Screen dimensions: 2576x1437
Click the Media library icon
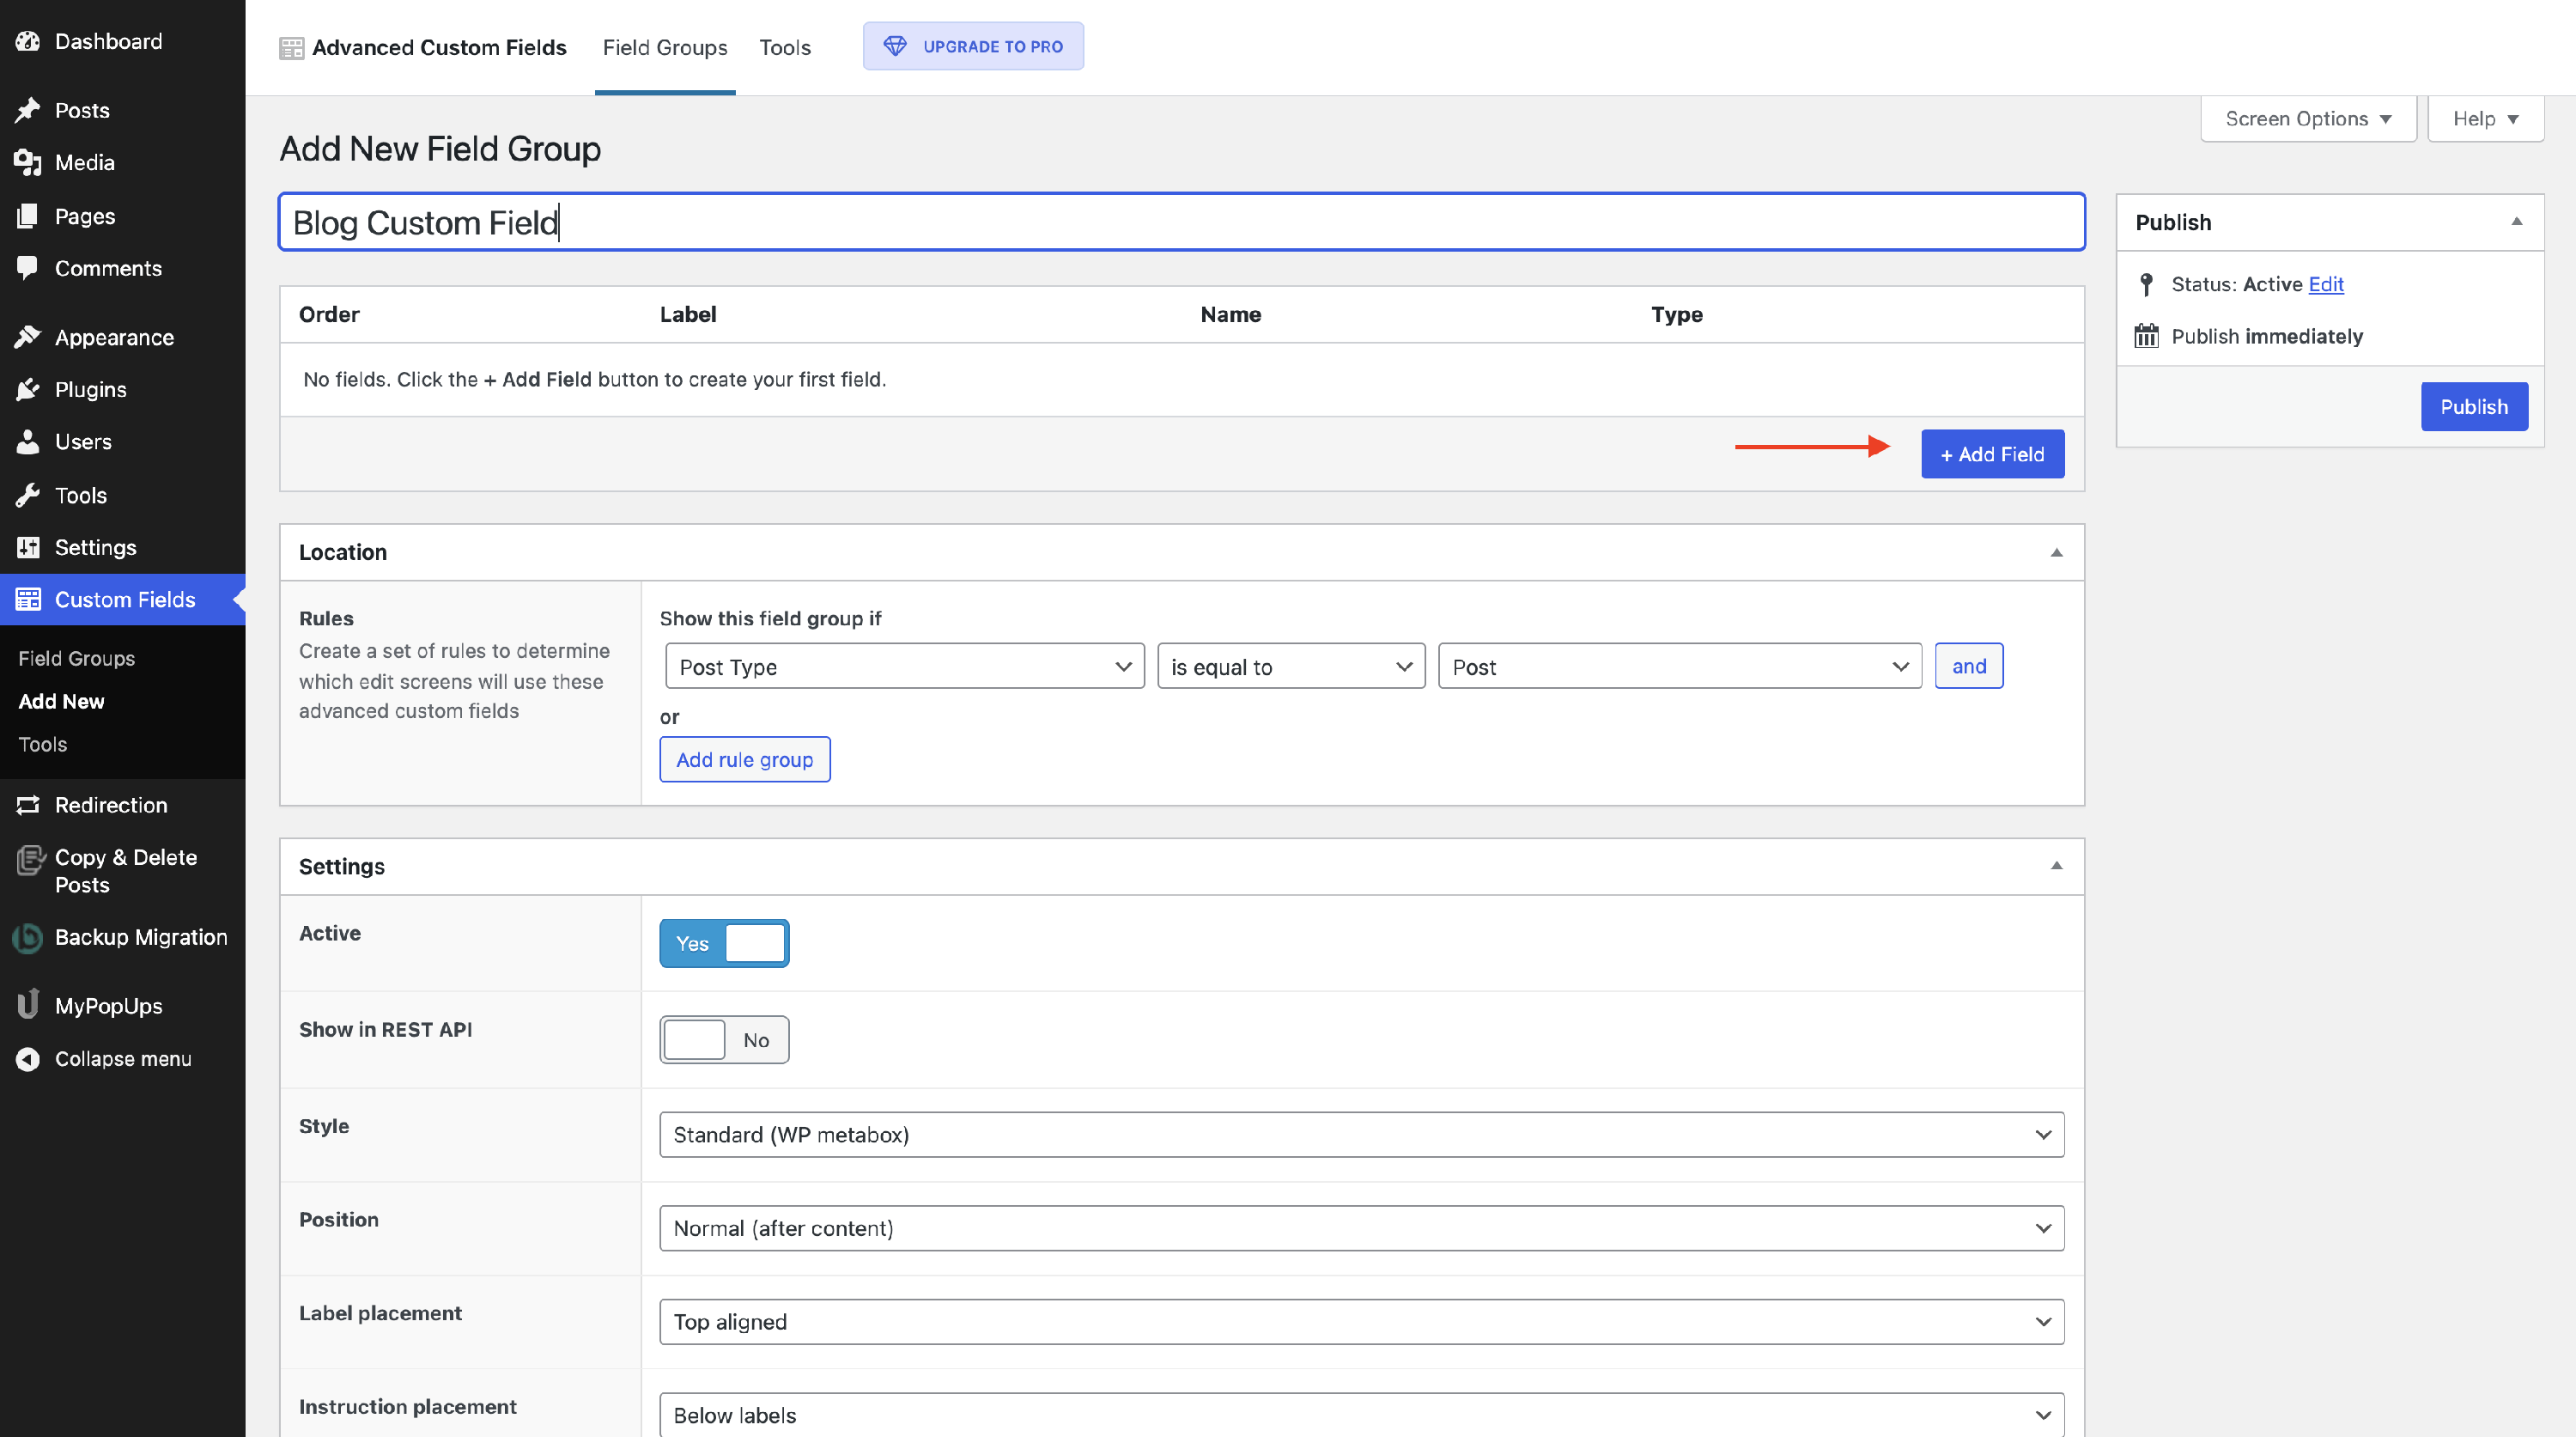[28, 162]
